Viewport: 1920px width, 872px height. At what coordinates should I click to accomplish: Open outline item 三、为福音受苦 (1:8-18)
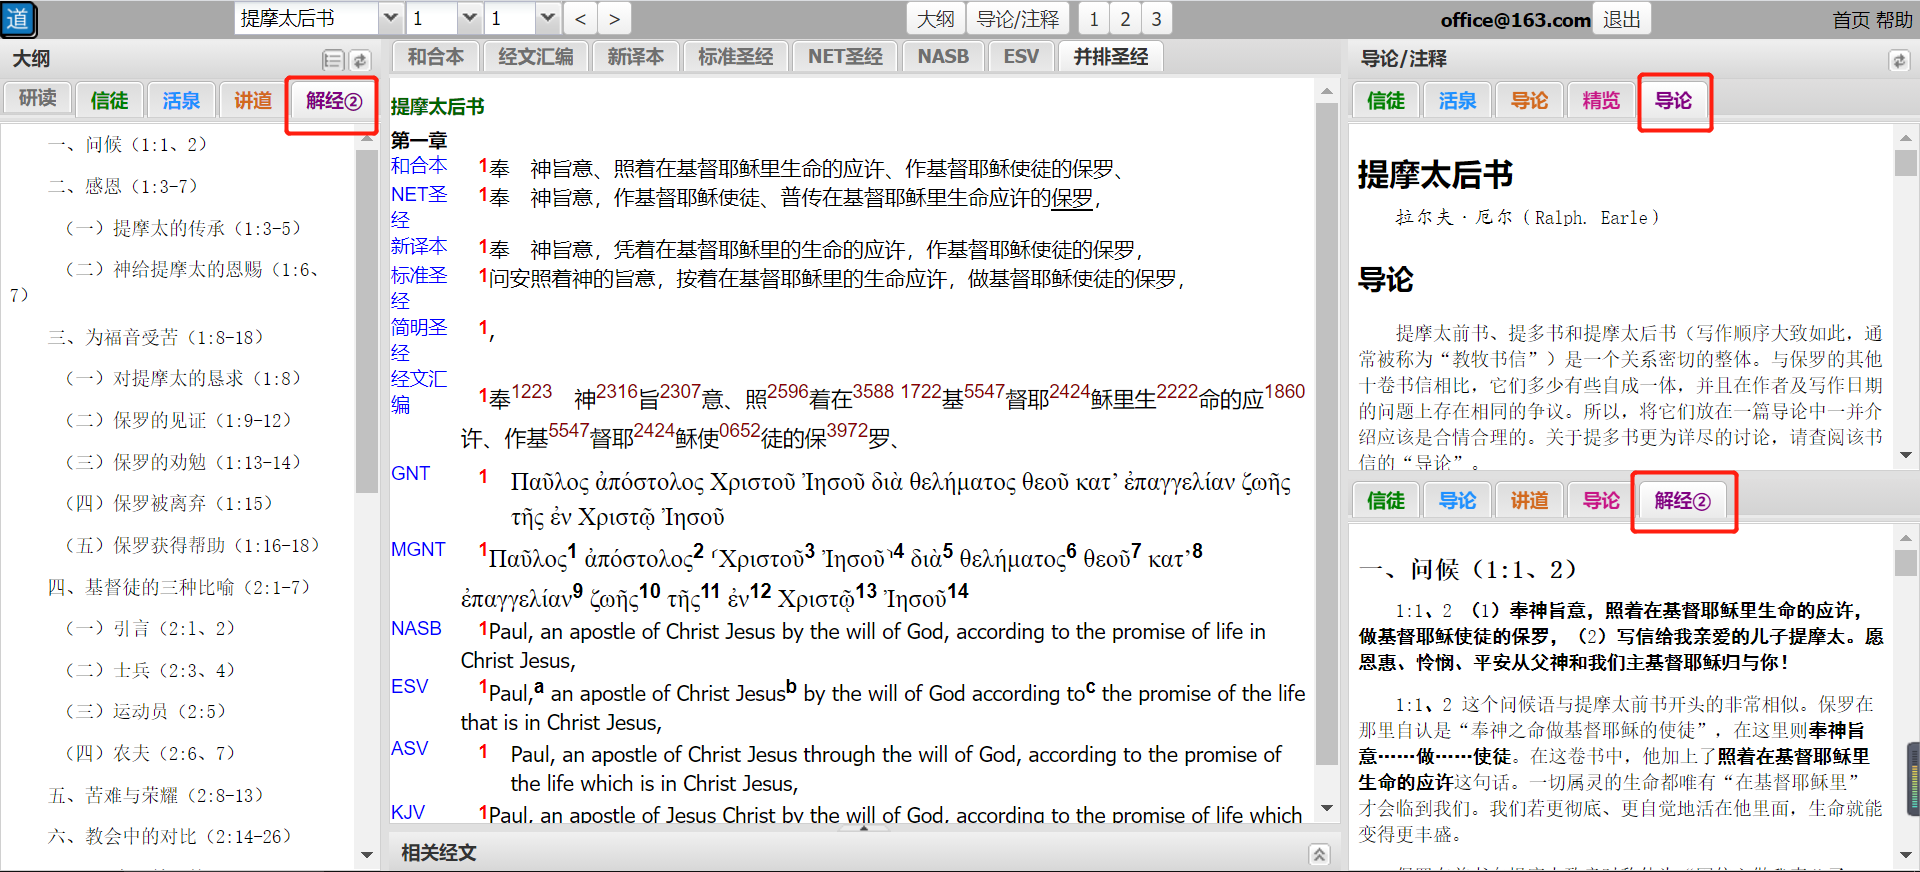(x=155, y=337)
